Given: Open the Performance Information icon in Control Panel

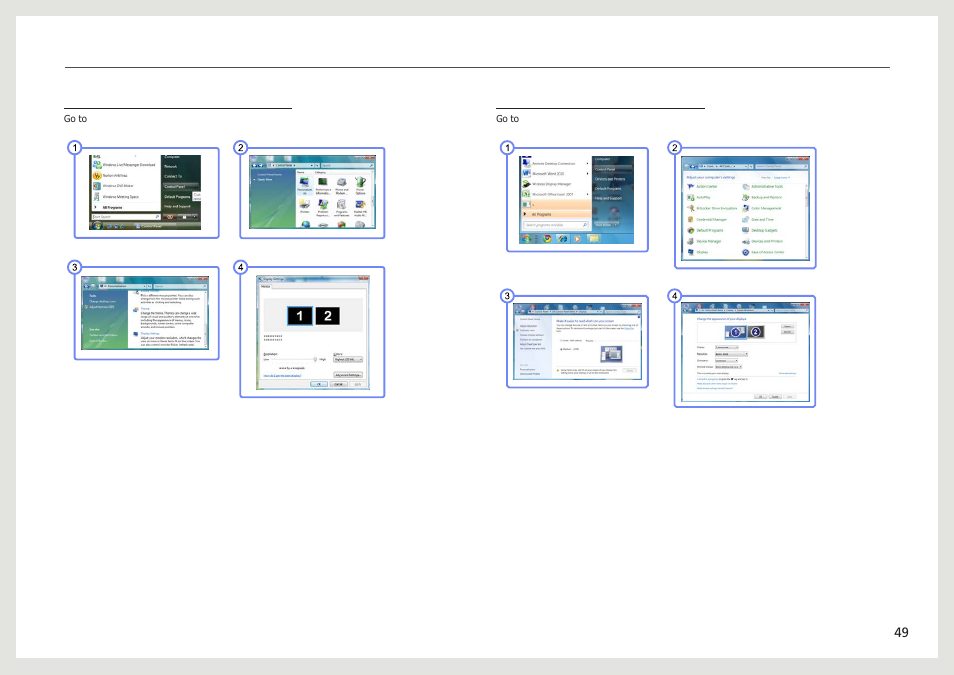Looking at the screenshot, I should [x=323, y=186].
